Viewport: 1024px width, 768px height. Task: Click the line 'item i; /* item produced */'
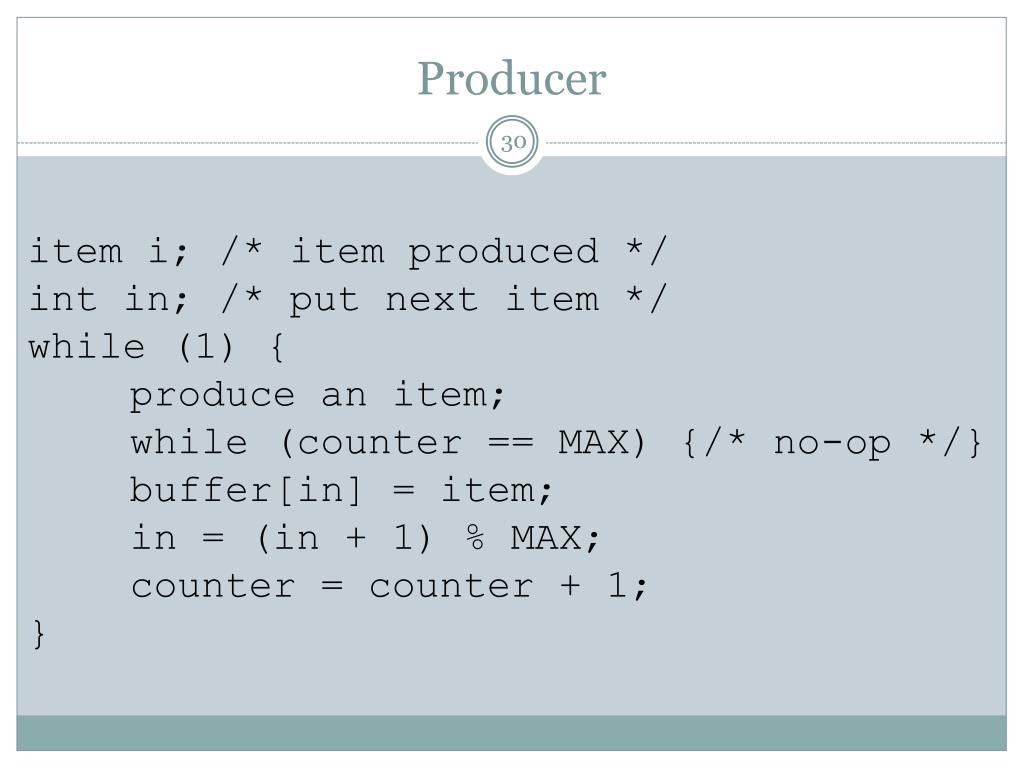(347, 251)
